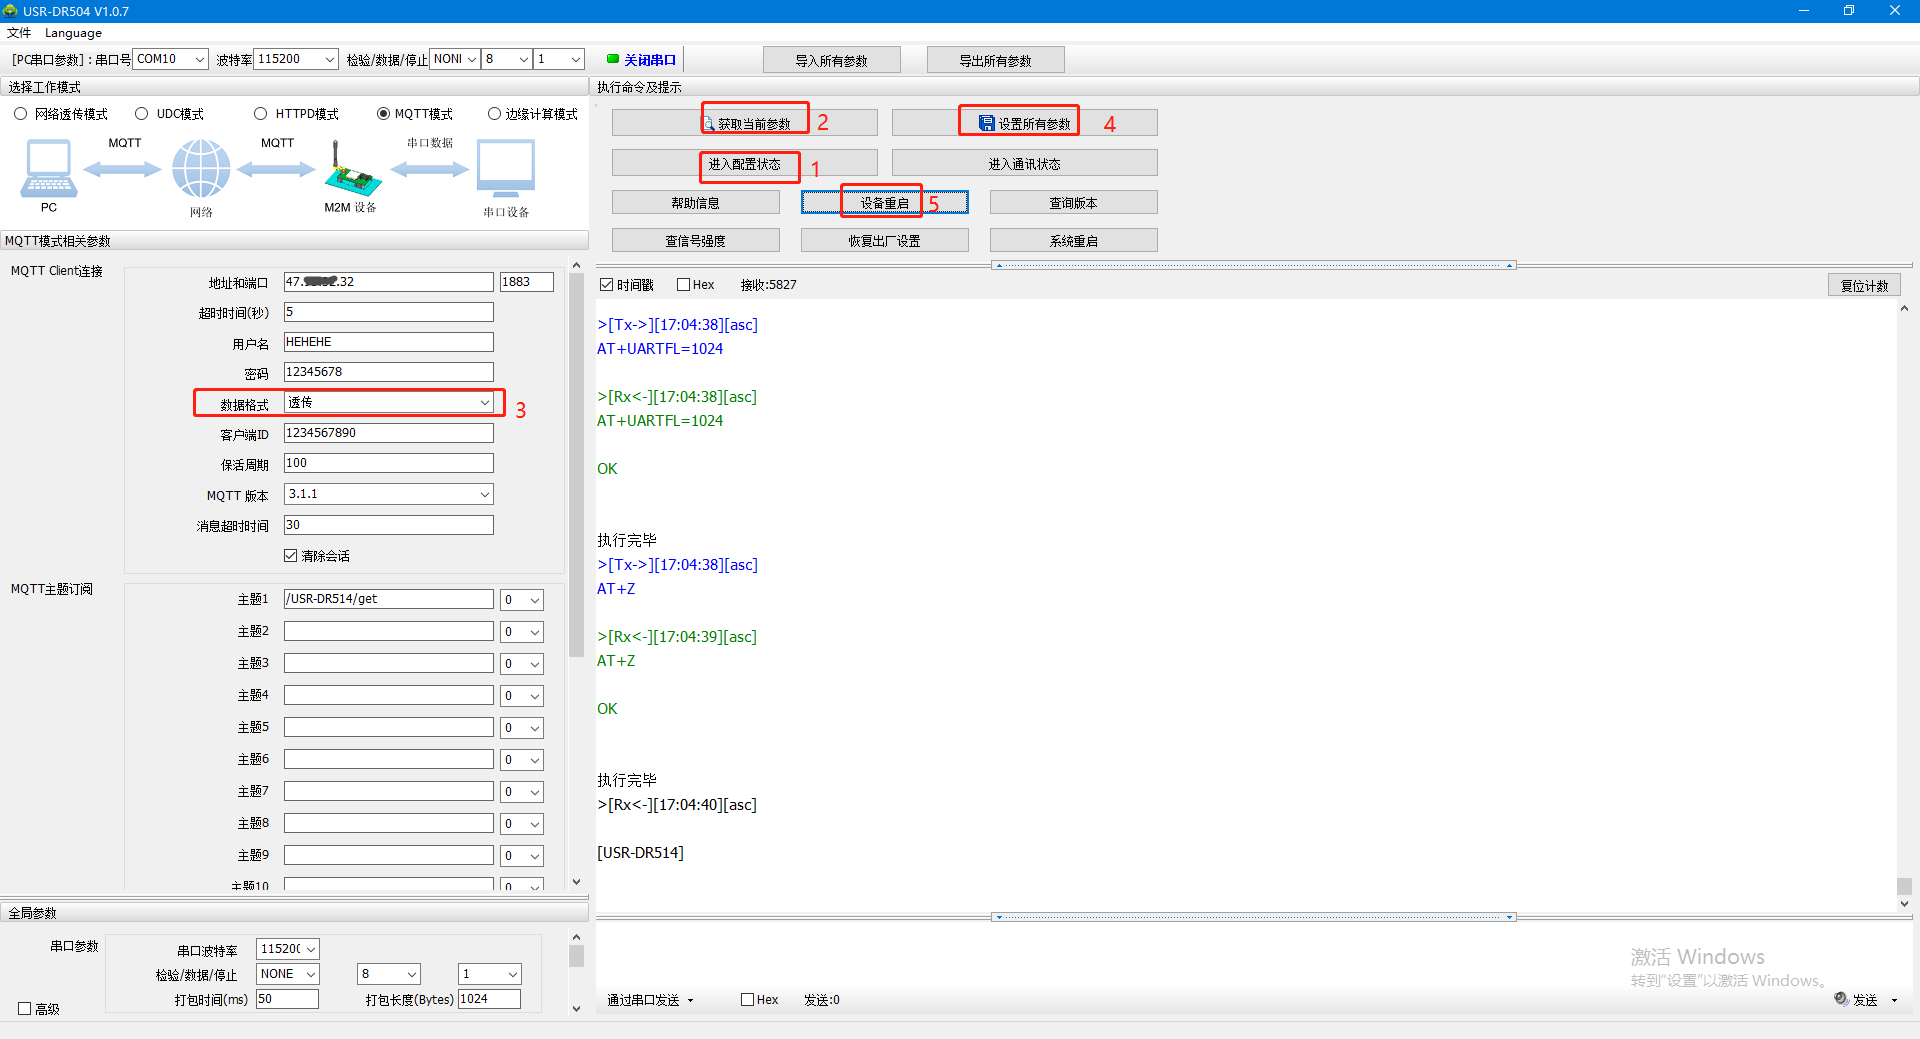Open the 串口号 COM10 dropdown
This screenshot has width=1920, height=1039.
[199, 59]
